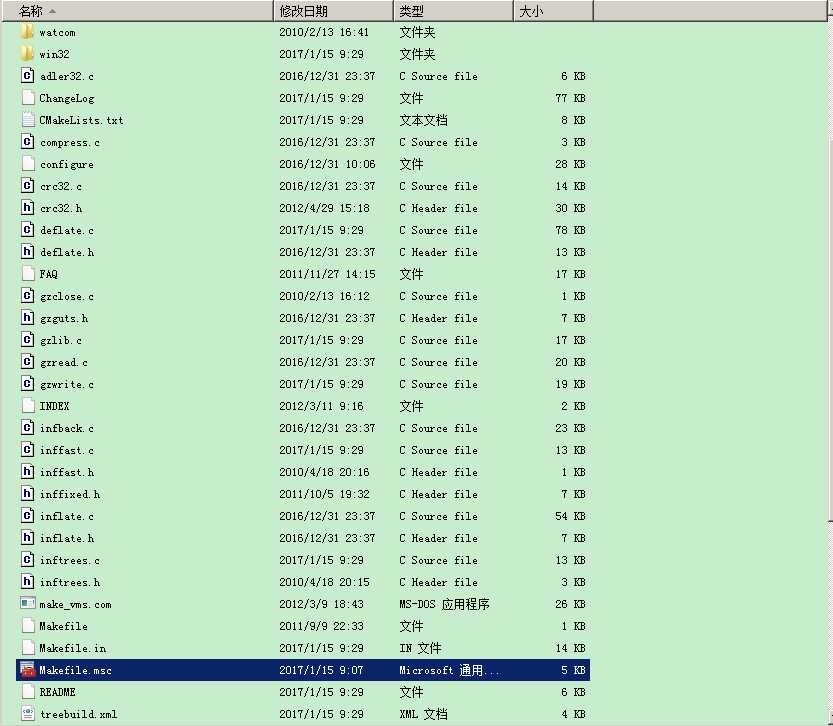Select the INDEX file icon
This screenshot has height=726, width=833.
[x=28, y=406]
